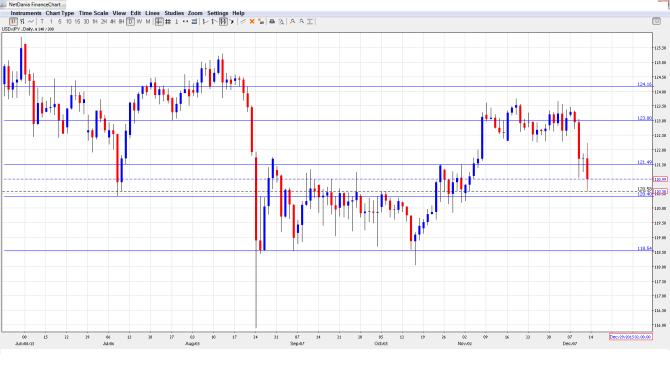Open the Instruments menu
This screenshot has height=377, width=670.
26,13
